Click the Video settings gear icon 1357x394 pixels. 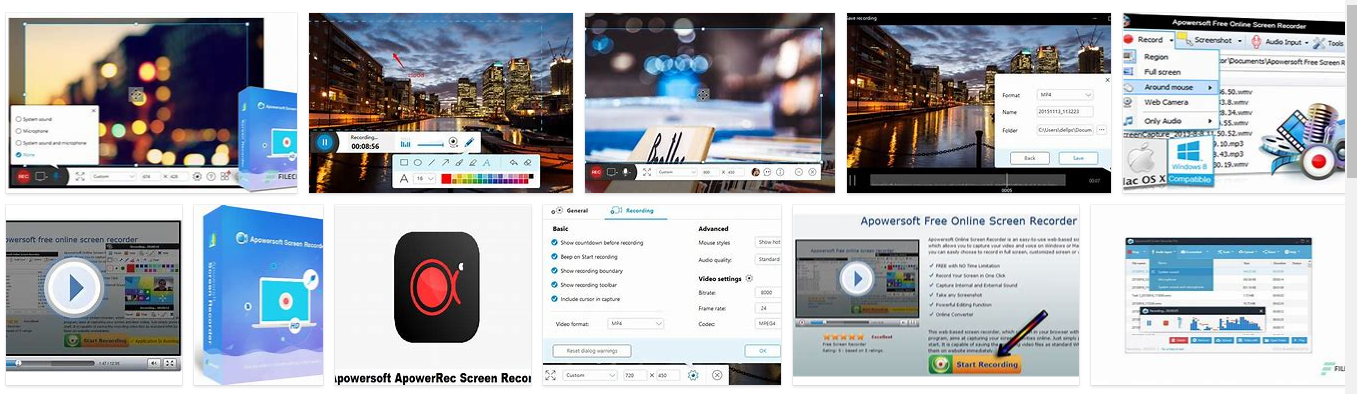[749, 278]
